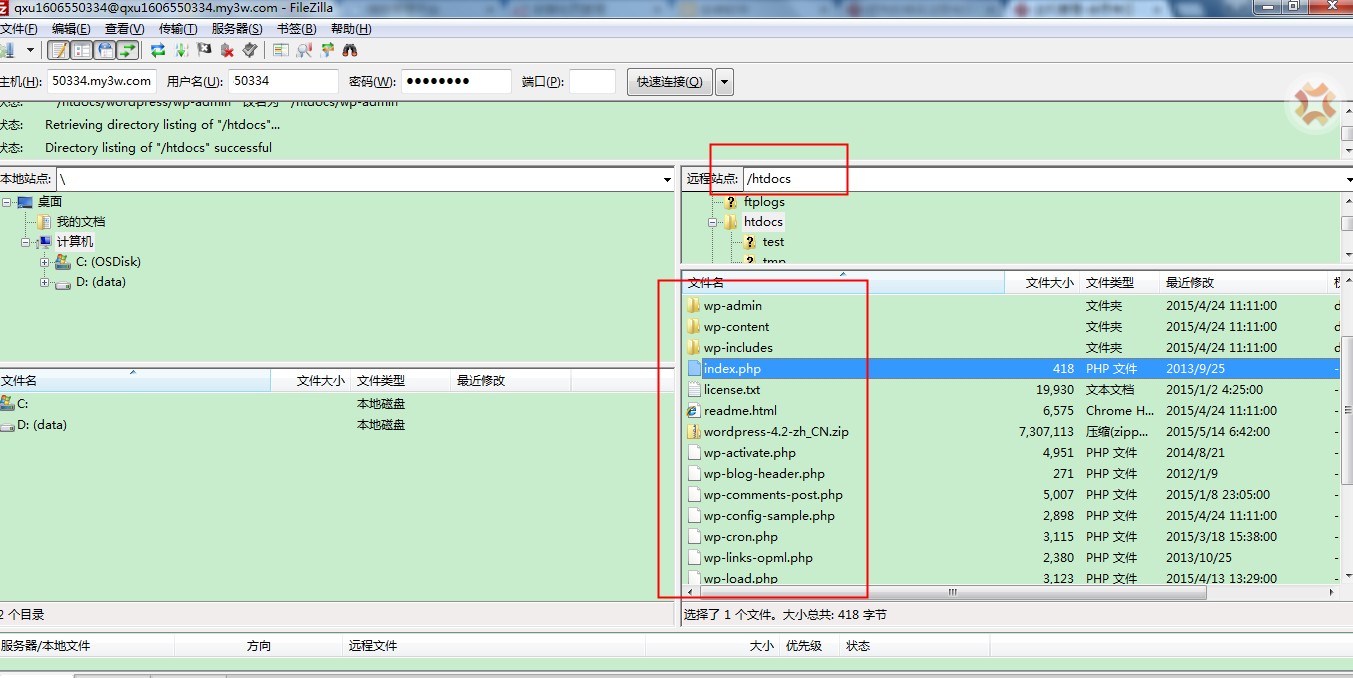Open the quickconnect history dropdown arrow
The image size is (1353, 678).
[x=724, y=82]
